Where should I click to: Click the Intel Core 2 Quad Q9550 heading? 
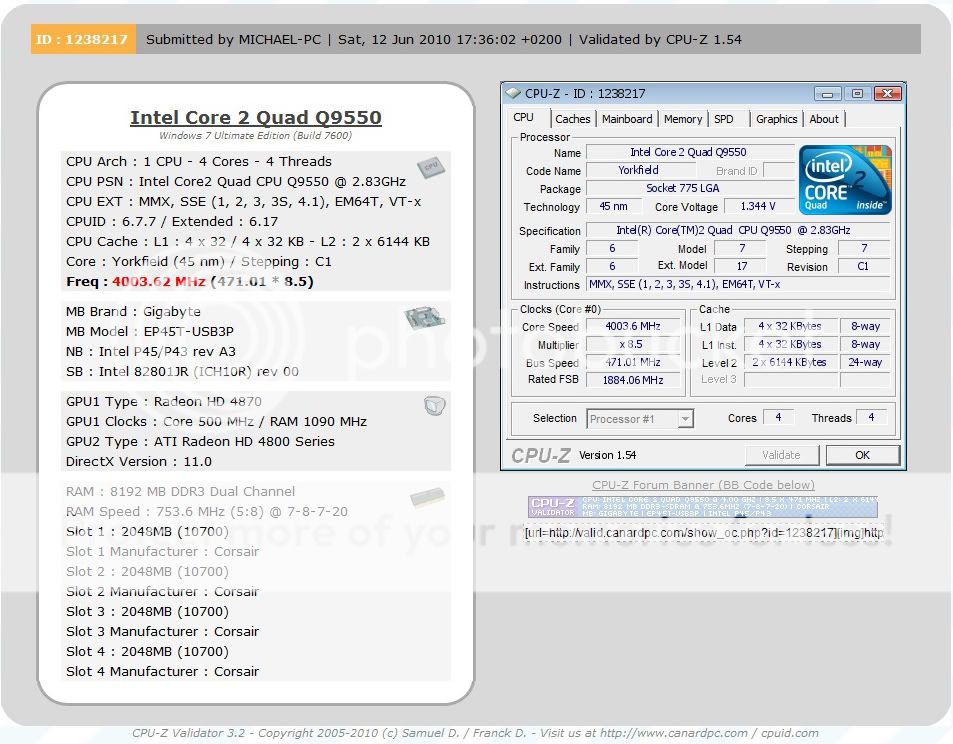coord(255,117)
